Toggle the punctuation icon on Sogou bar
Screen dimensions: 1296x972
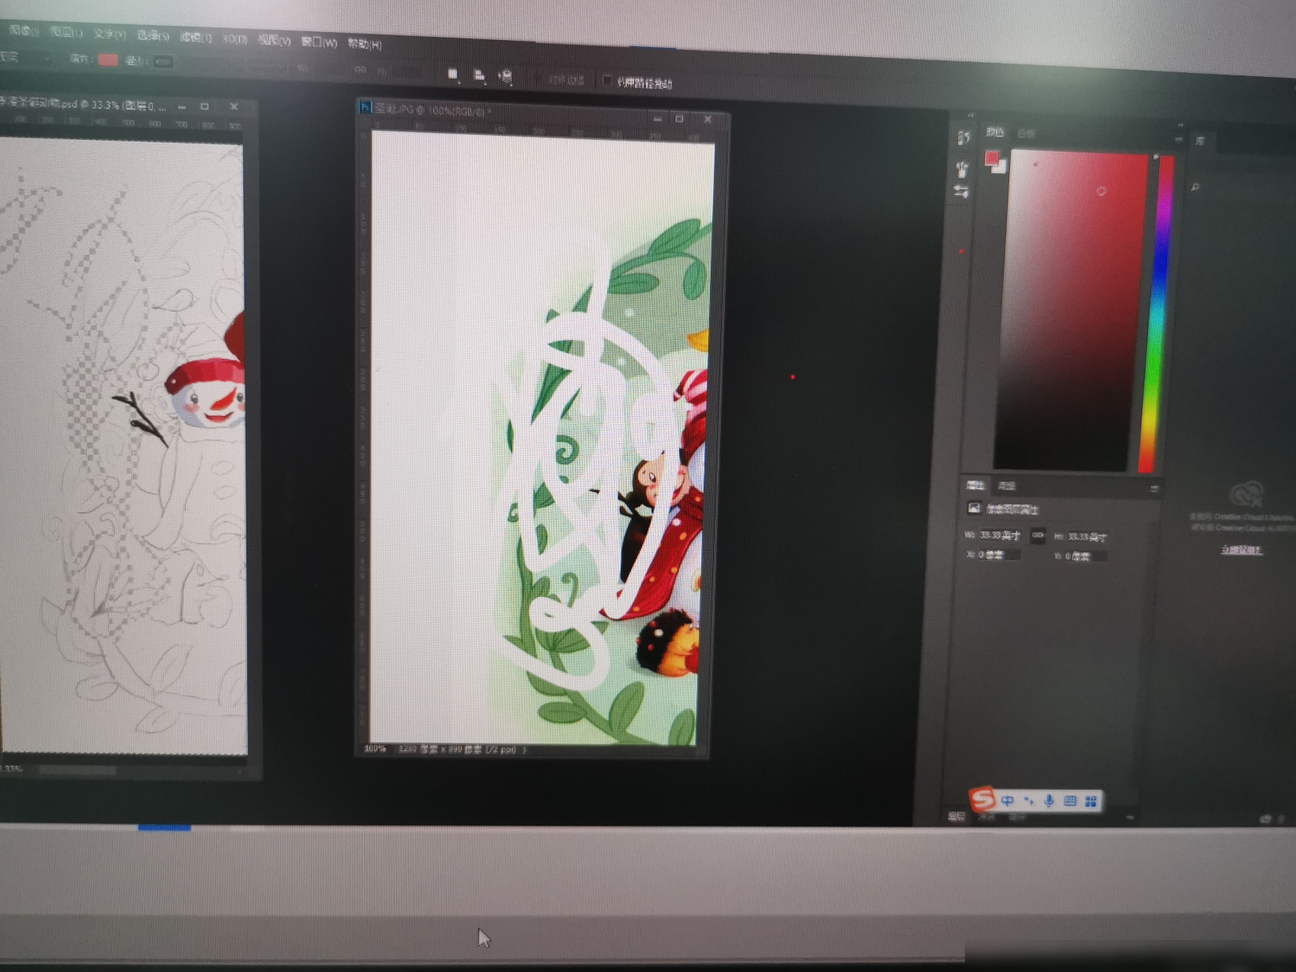pyautogui.click(x=1028, y=801)
